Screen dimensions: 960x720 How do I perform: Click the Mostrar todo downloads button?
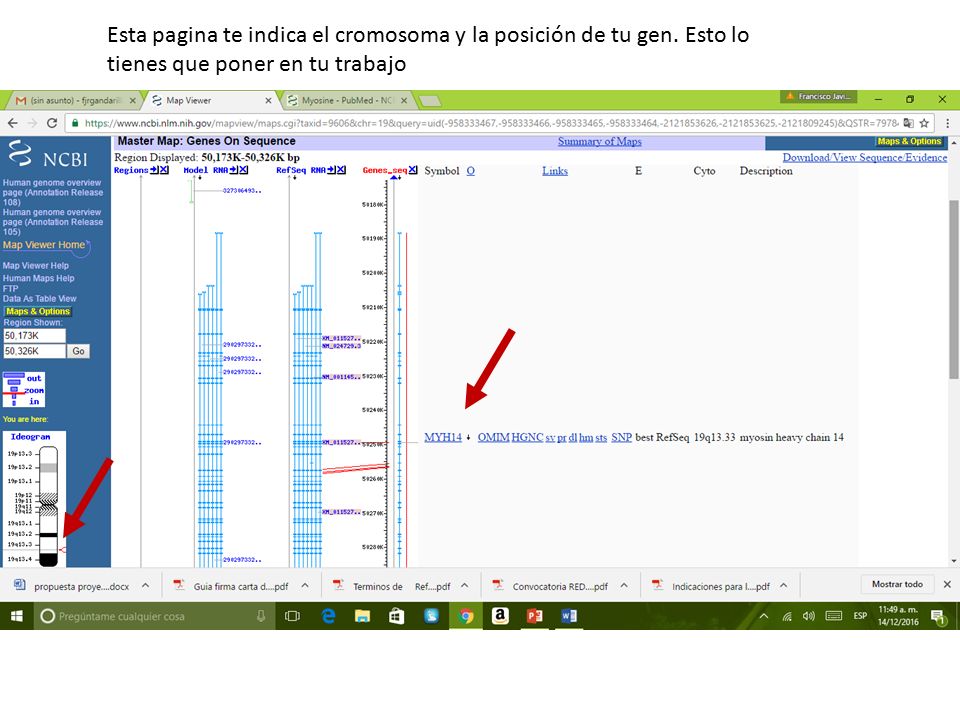pyautogui.click(x=897, y=584)
